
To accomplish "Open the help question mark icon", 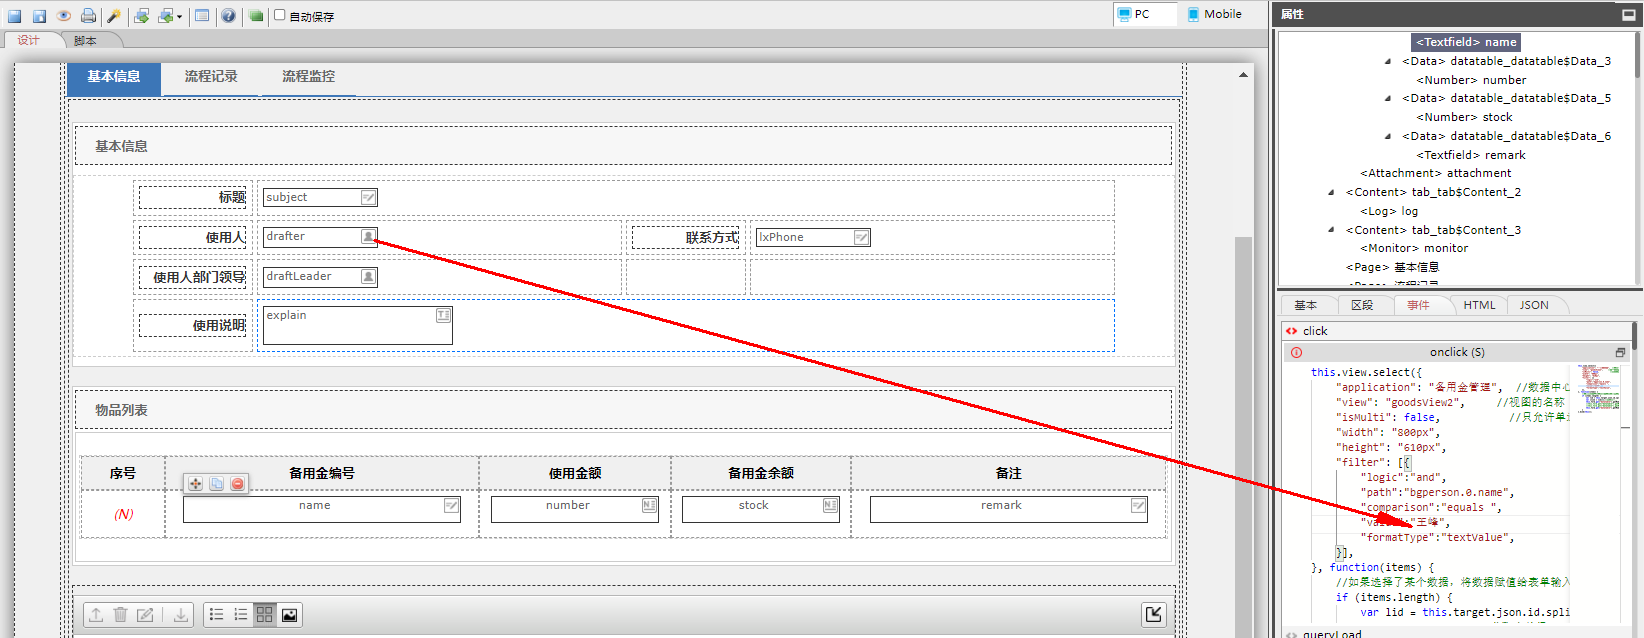I will (229, 15).
